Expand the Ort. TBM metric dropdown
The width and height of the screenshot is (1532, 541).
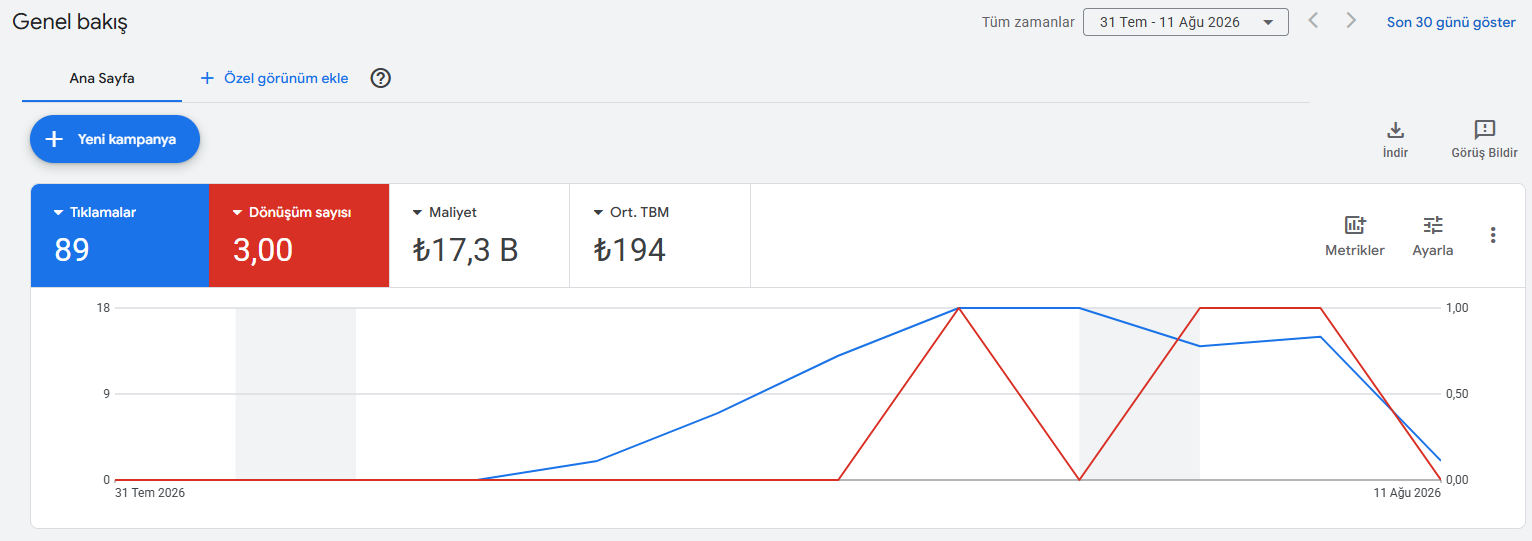[598, 213]
